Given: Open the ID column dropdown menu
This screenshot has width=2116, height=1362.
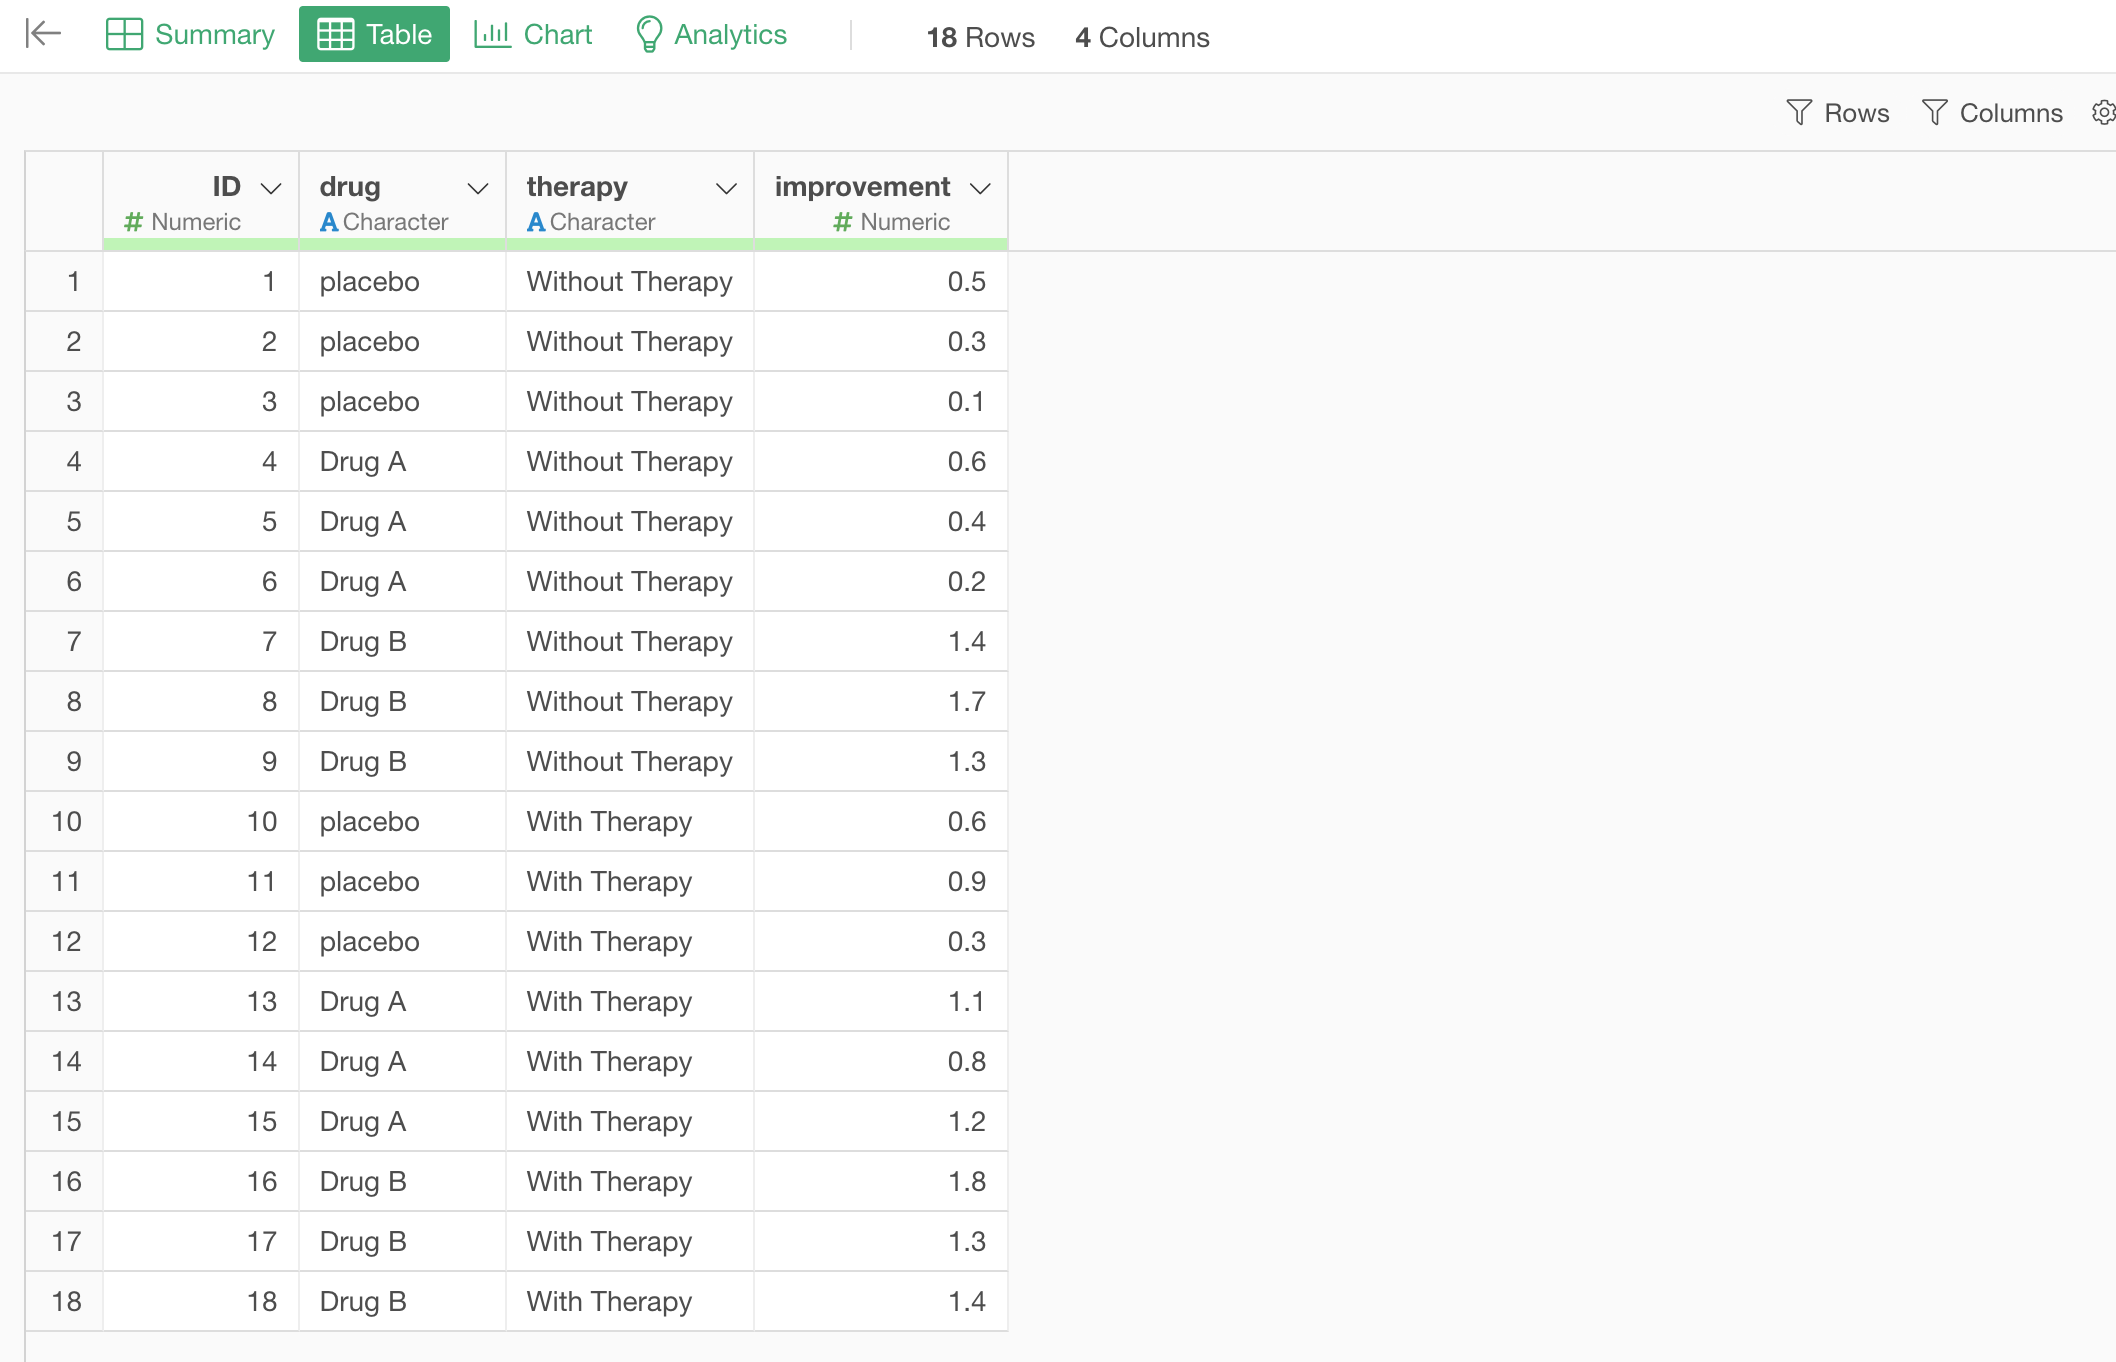Looking at the screenshot, I should click(271, 188).
